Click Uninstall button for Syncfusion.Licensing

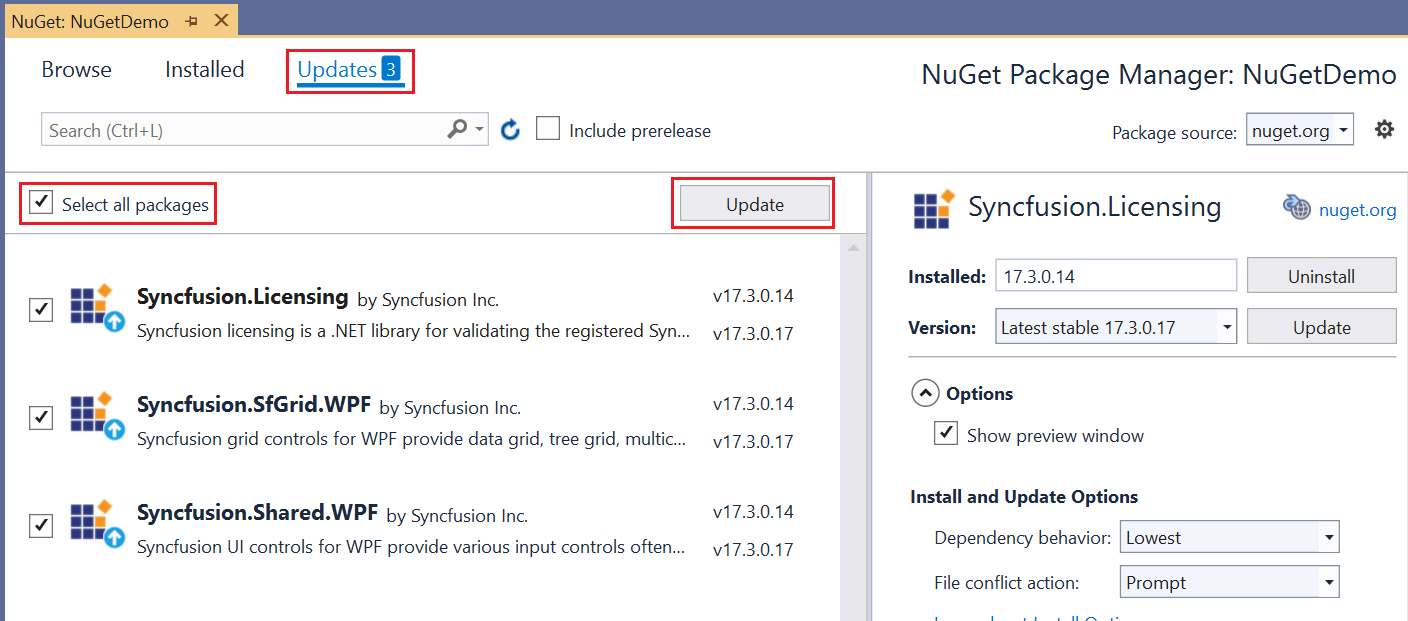click(1321, 276)
